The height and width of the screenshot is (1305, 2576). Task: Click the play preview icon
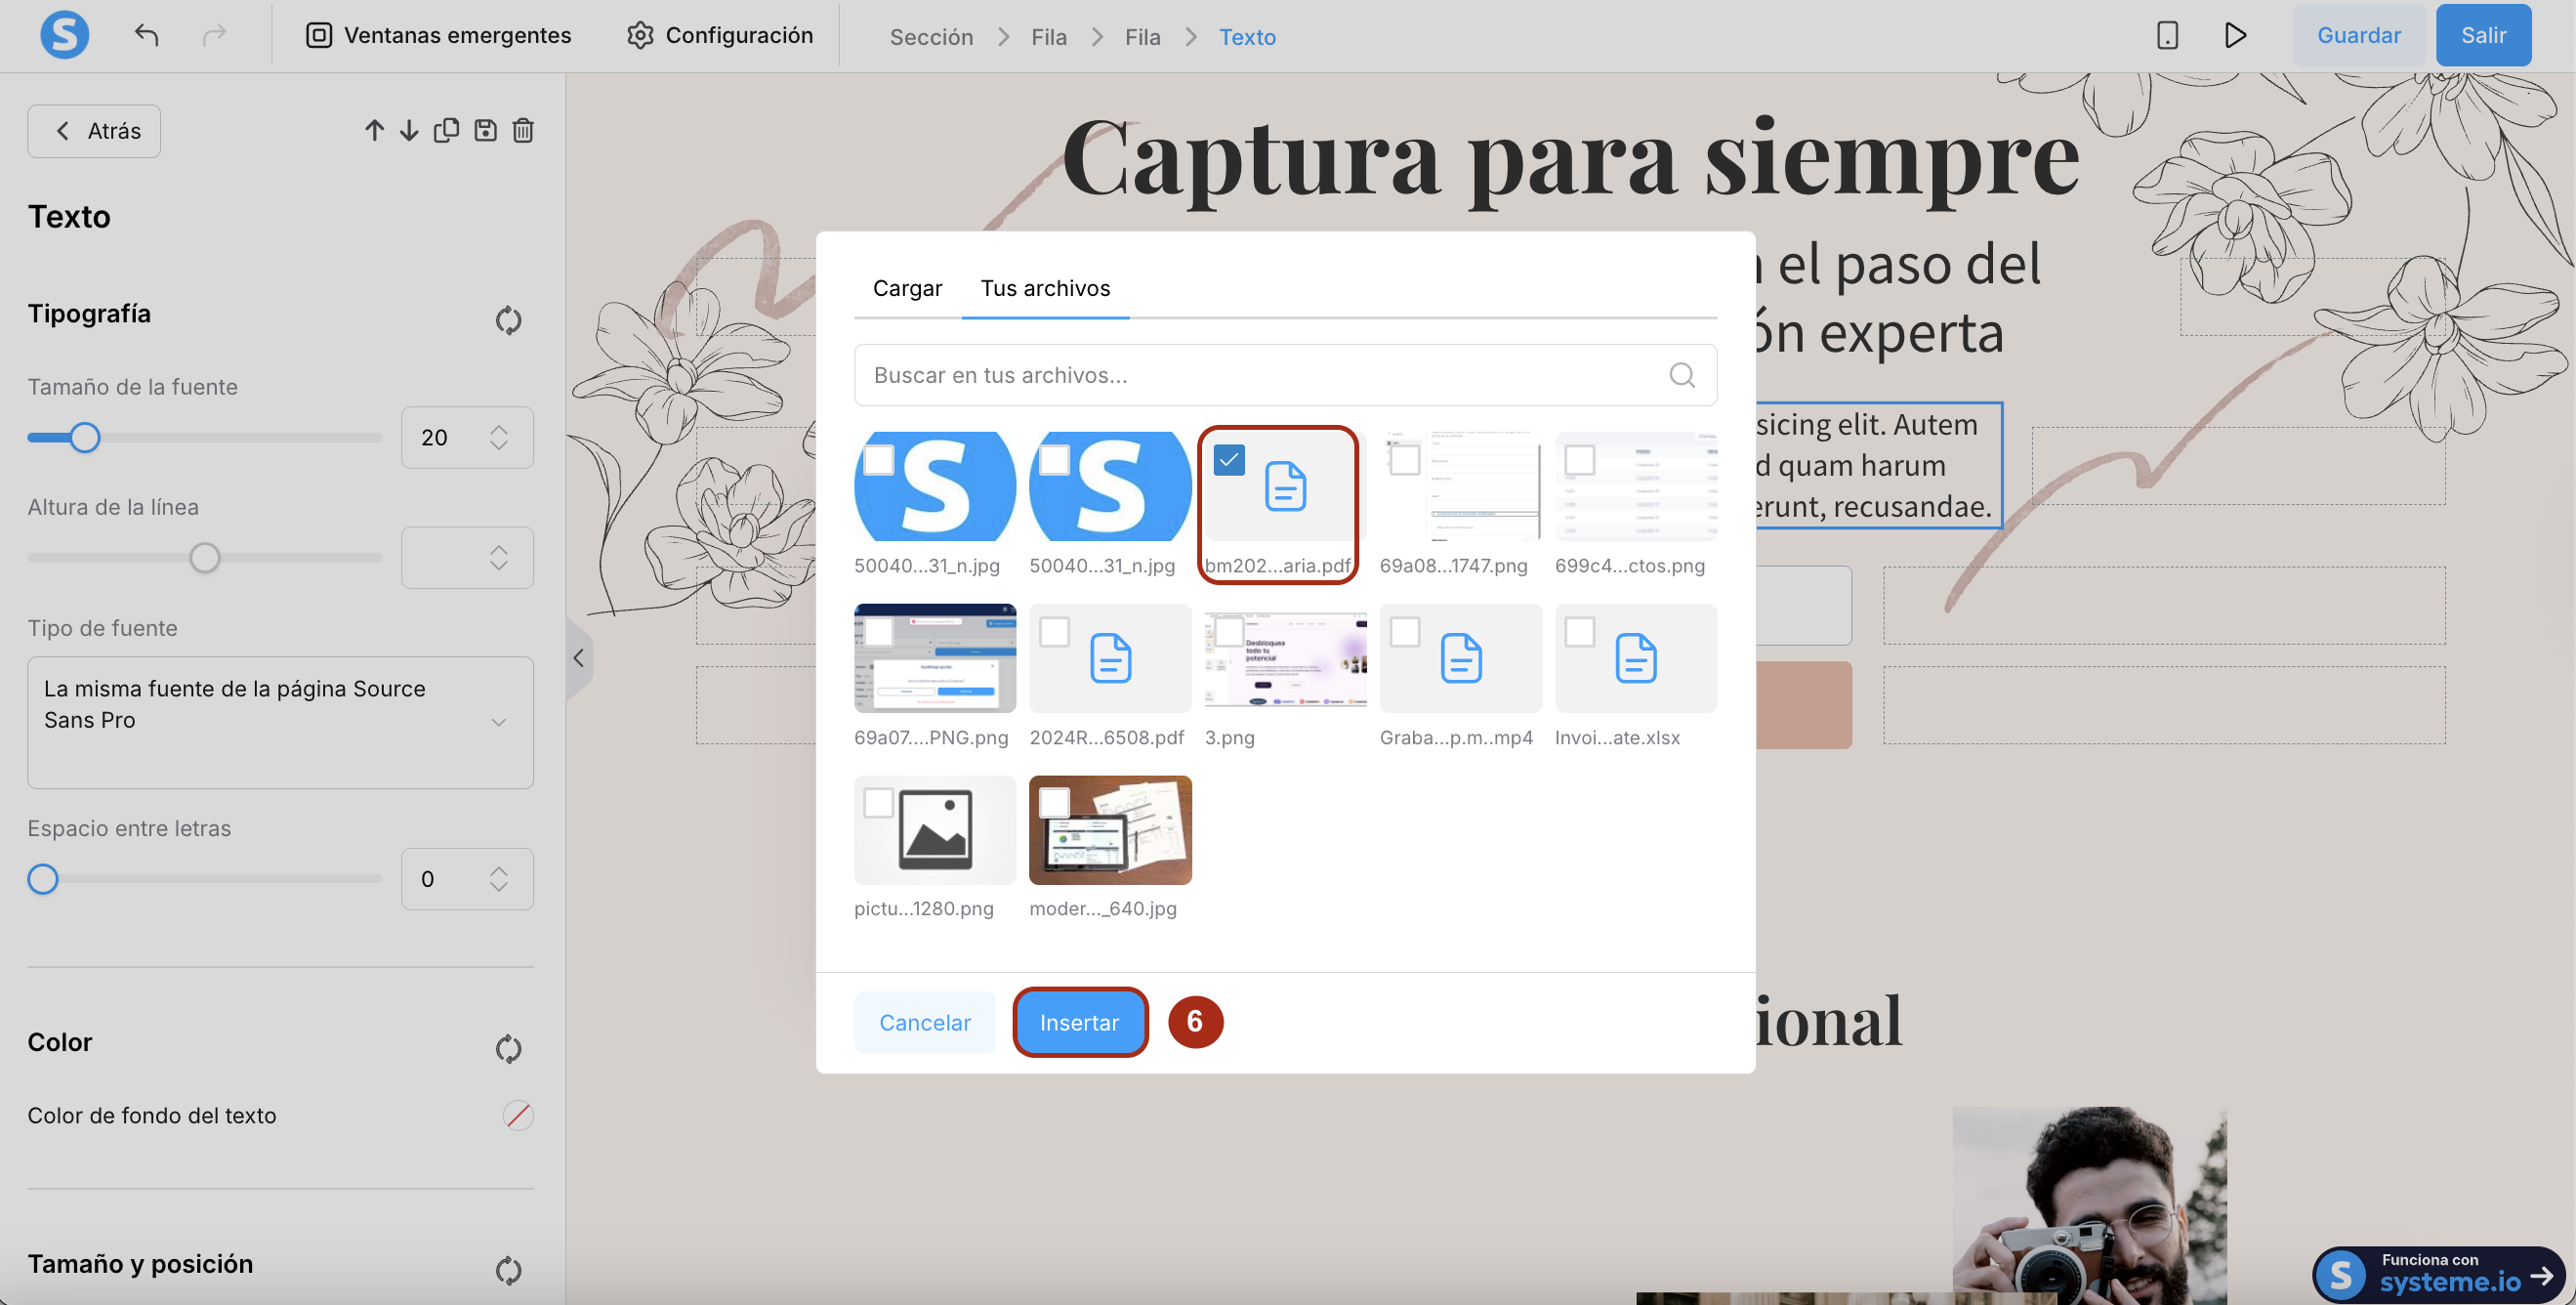2235,36
